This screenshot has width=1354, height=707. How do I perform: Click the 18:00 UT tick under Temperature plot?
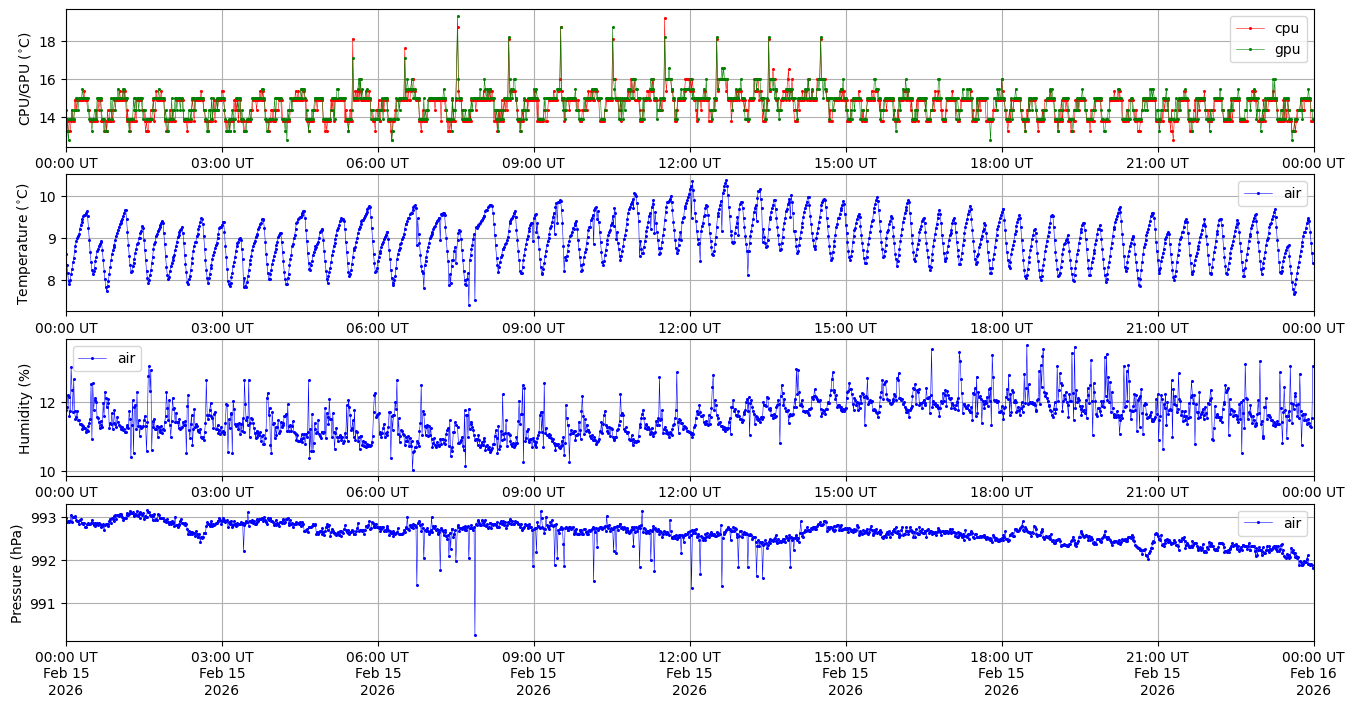pos(1001,327)
